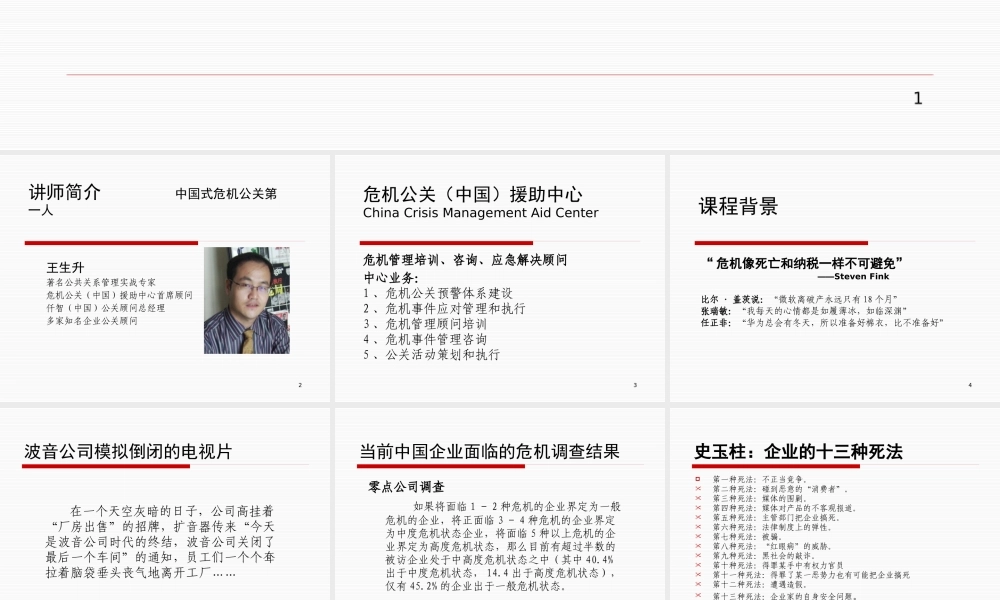Click the 任正非 quote line

[822, 323]
